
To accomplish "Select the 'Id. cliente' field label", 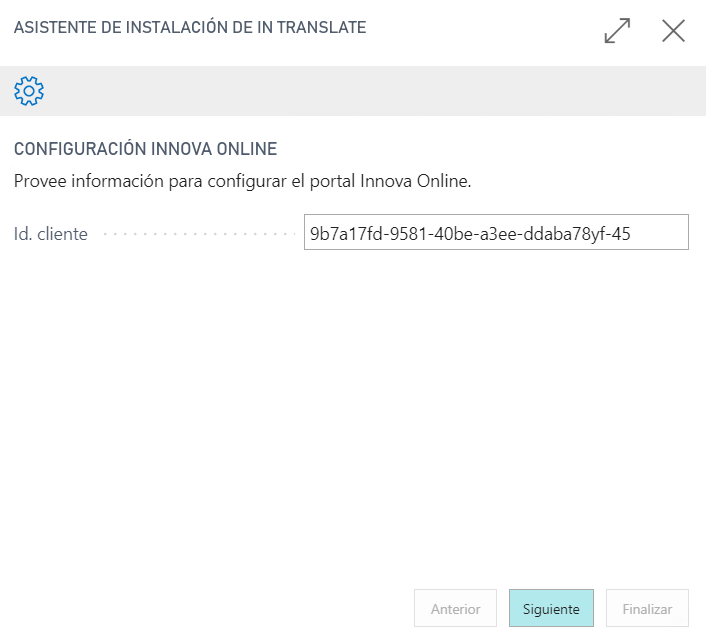I will pyautogui.click(x=51, y=234).
